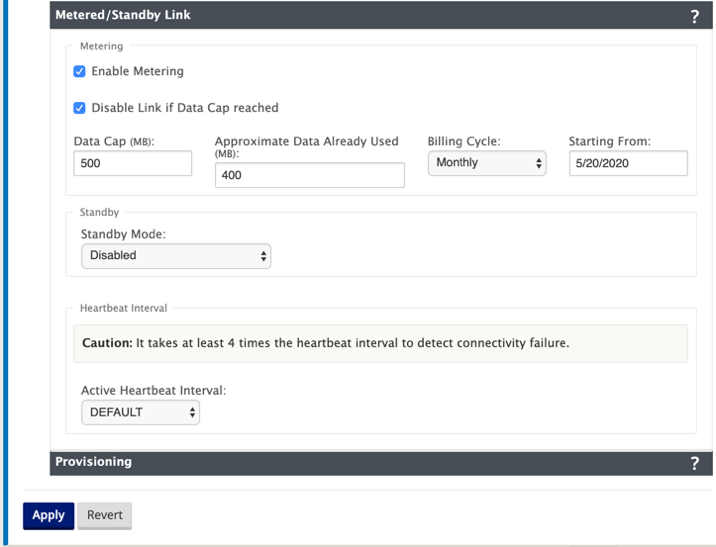Open the Active Heartbeat Interval dropdown

pyautogui.click(x=140, y=412)
